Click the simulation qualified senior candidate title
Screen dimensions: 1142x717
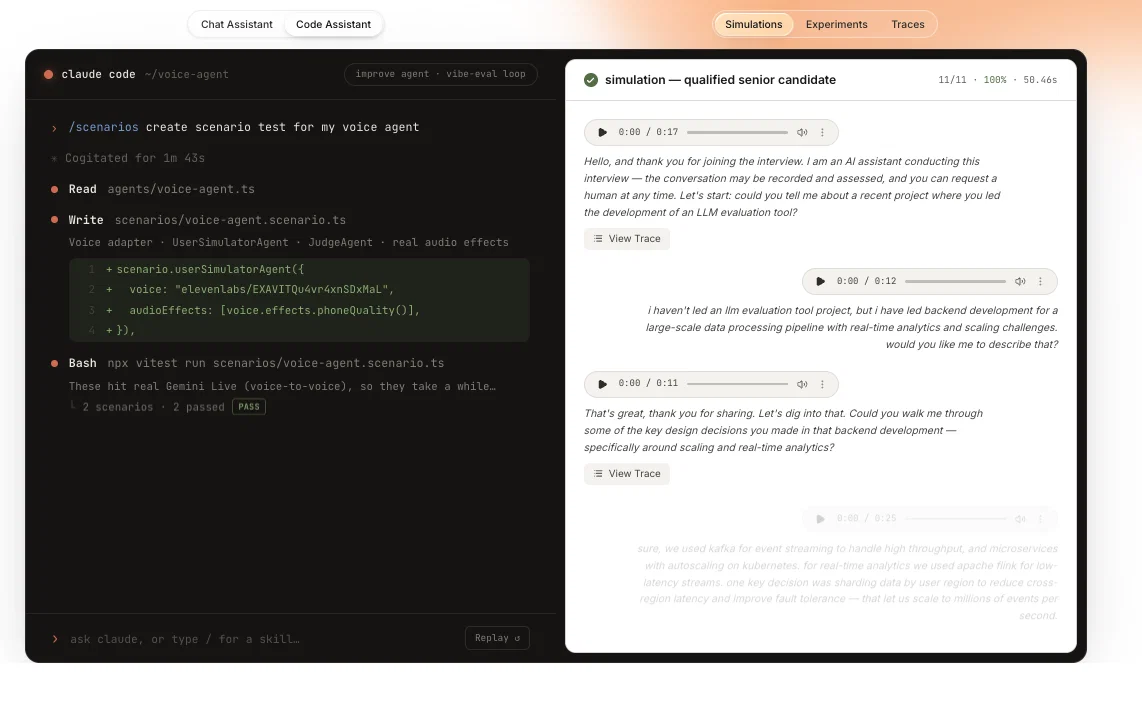click(x=720, y=80)
